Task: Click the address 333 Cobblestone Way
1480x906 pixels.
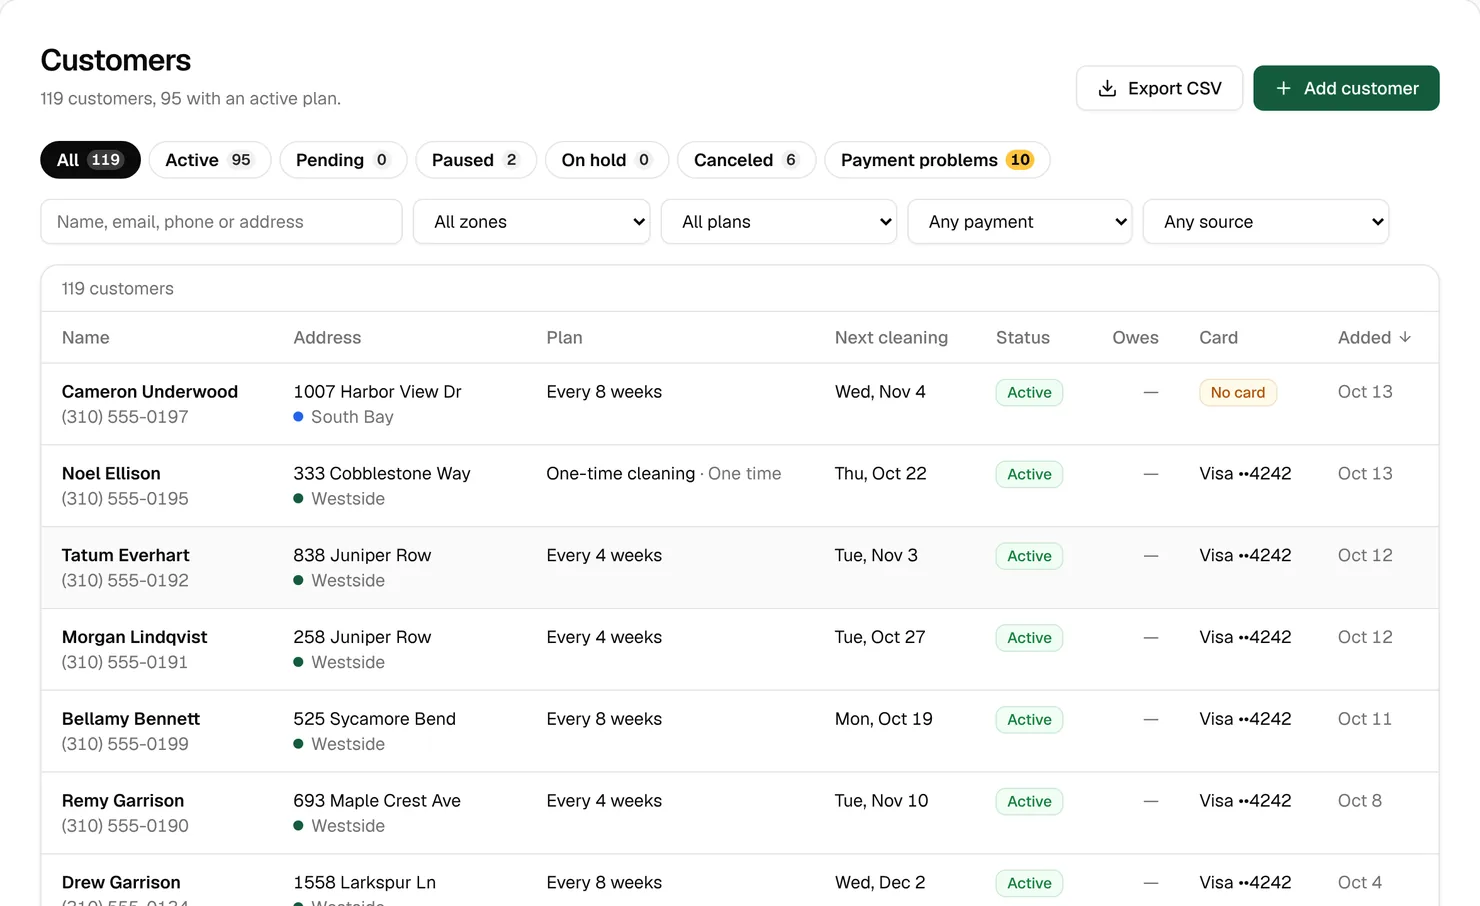Action: point(382,474)
